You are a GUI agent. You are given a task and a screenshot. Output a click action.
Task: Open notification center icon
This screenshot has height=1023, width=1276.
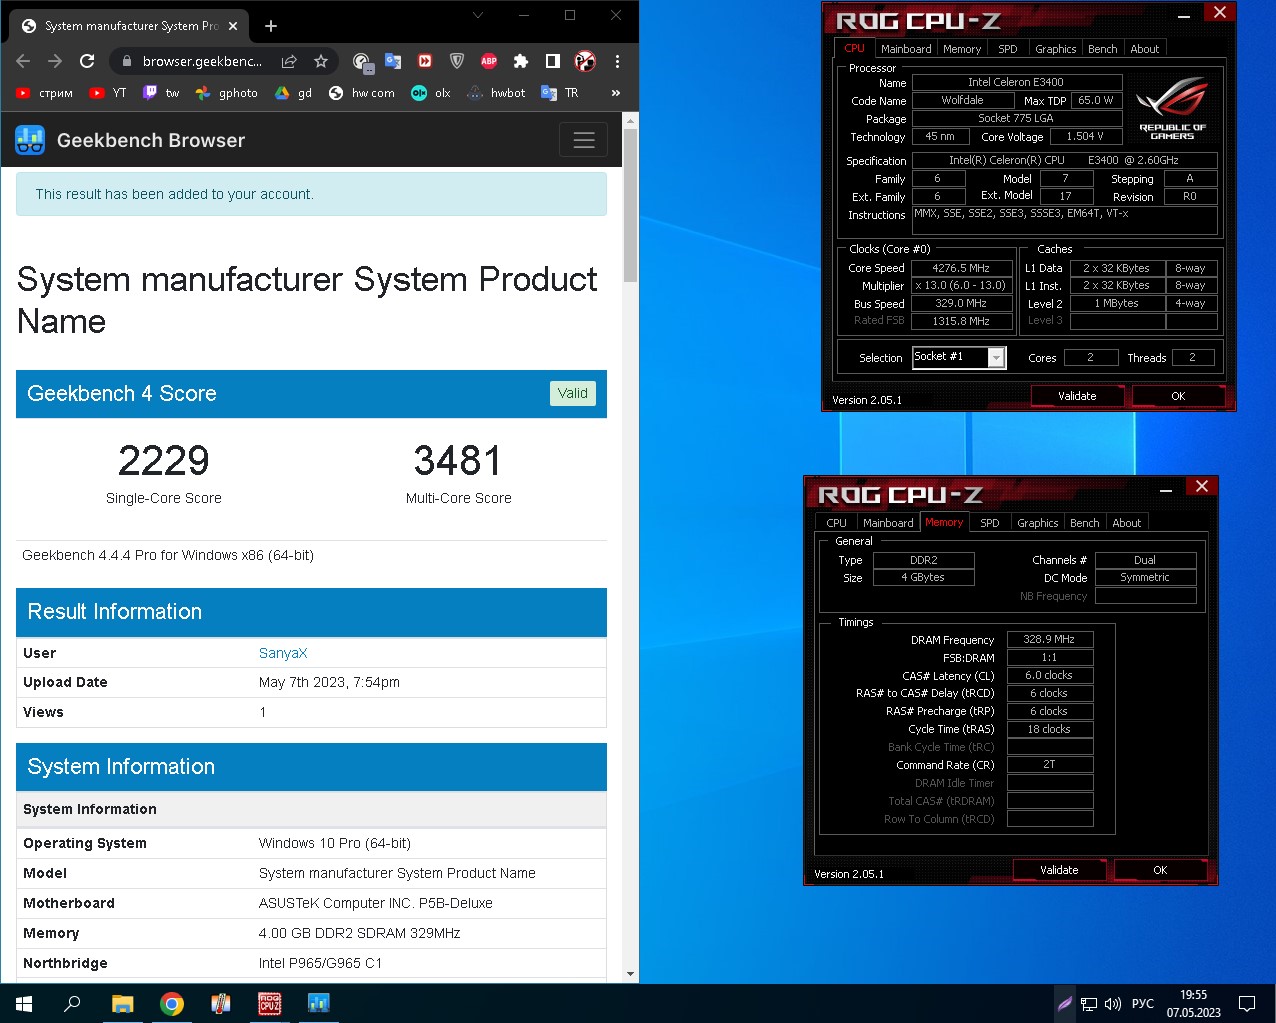click(x=1247, y=1003)
